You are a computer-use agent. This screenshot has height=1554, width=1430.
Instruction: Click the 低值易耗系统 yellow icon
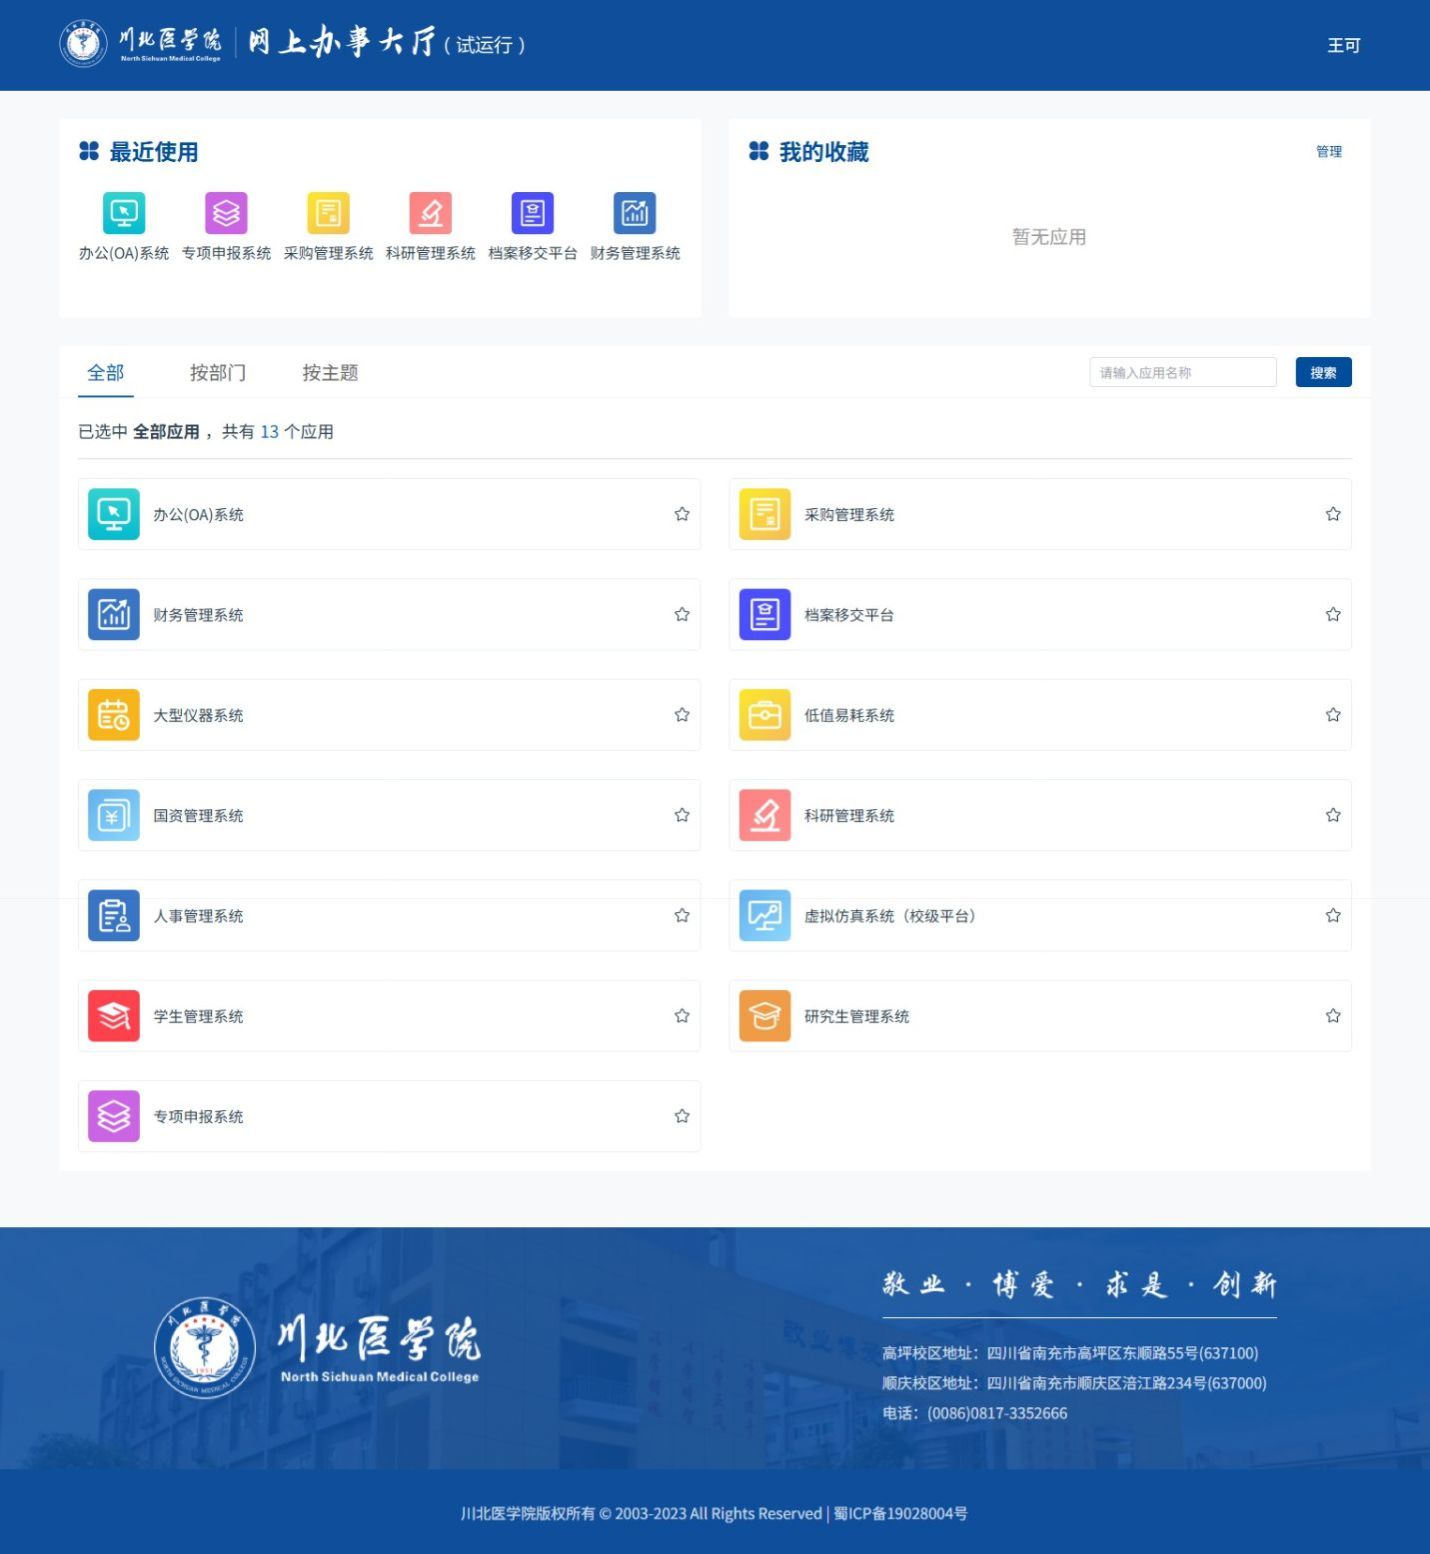765,715
